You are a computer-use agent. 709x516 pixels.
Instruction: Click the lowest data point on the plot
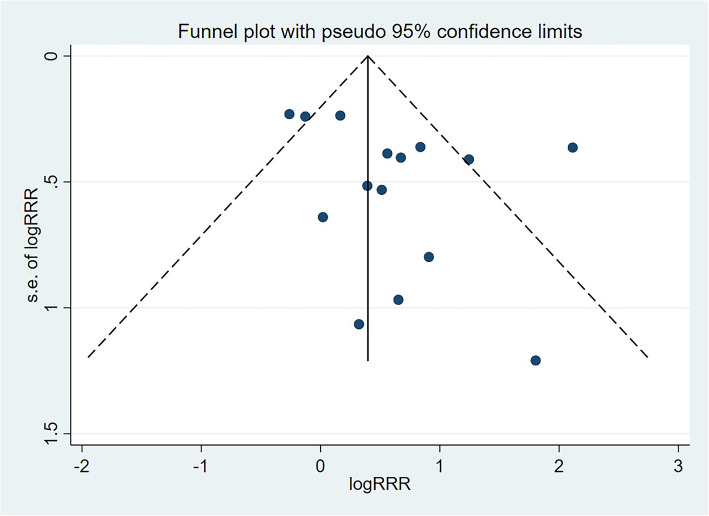click(535, 360)
